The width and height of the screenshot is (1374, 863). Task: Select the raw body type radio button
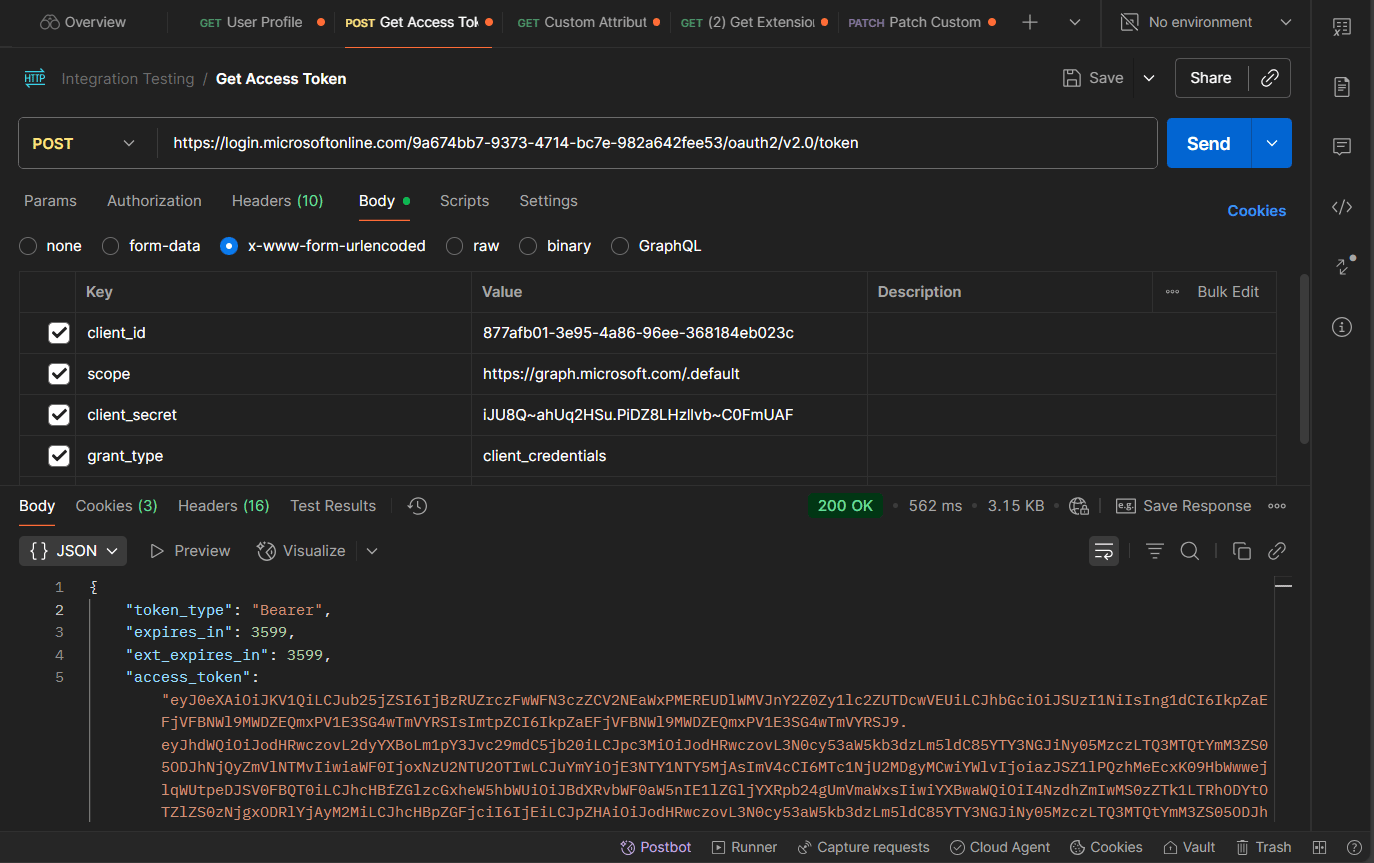tap(455, 246)
